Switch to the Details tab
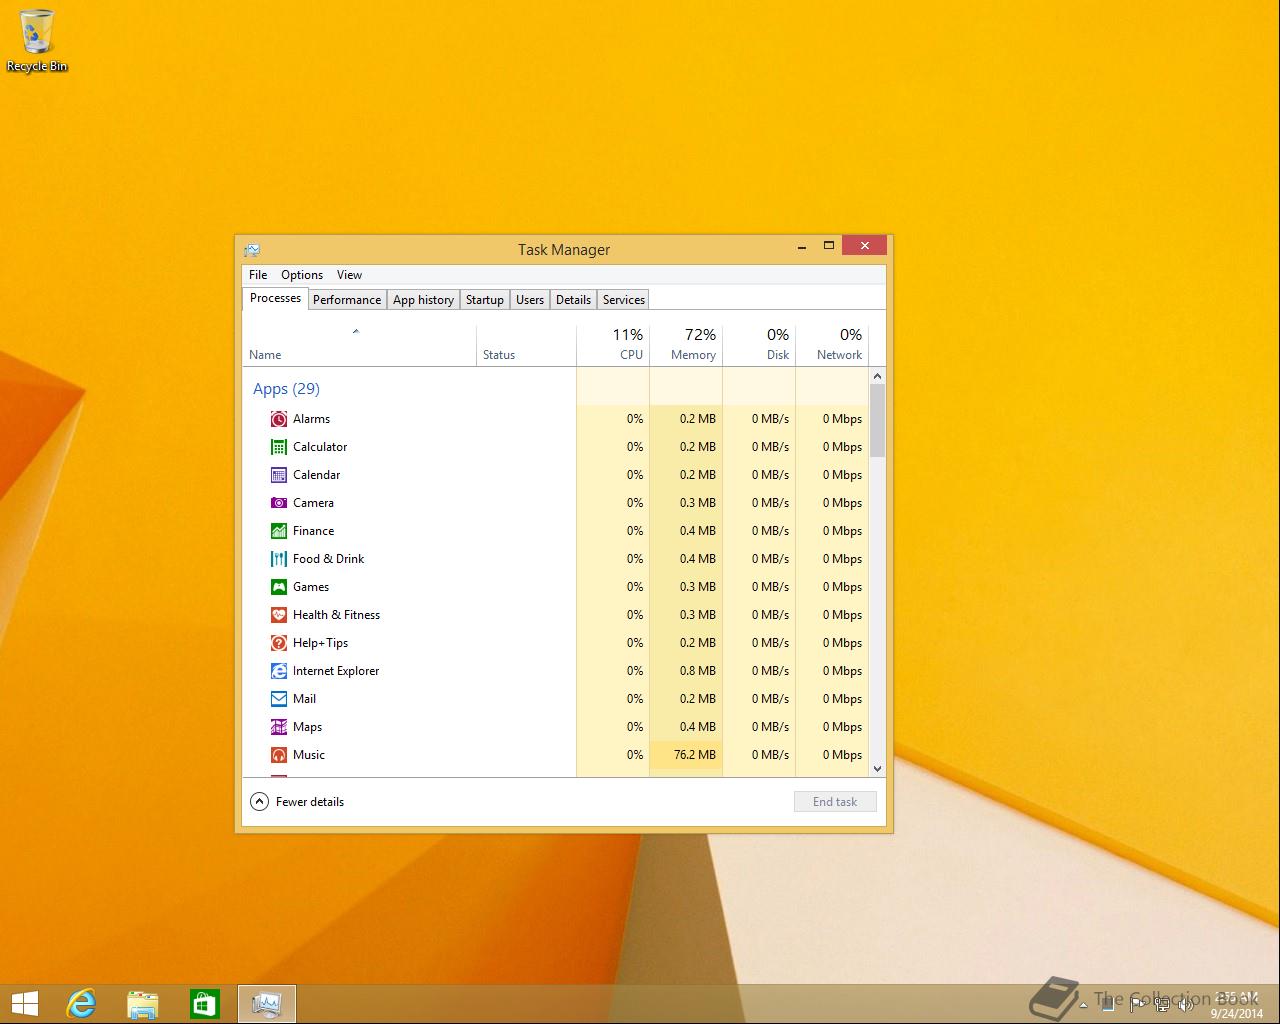Viewport: 1280px width, 1024px height. 574,300
